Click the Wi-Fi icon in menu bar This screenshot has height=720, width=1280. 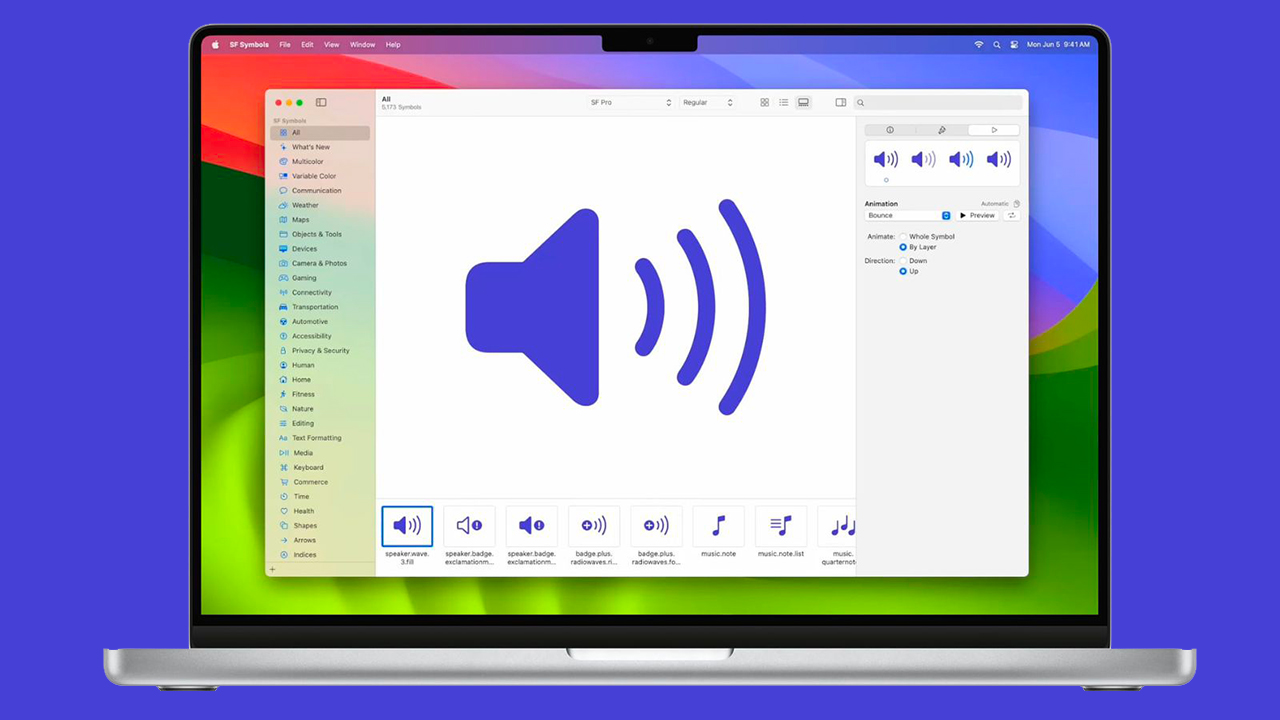979,45
